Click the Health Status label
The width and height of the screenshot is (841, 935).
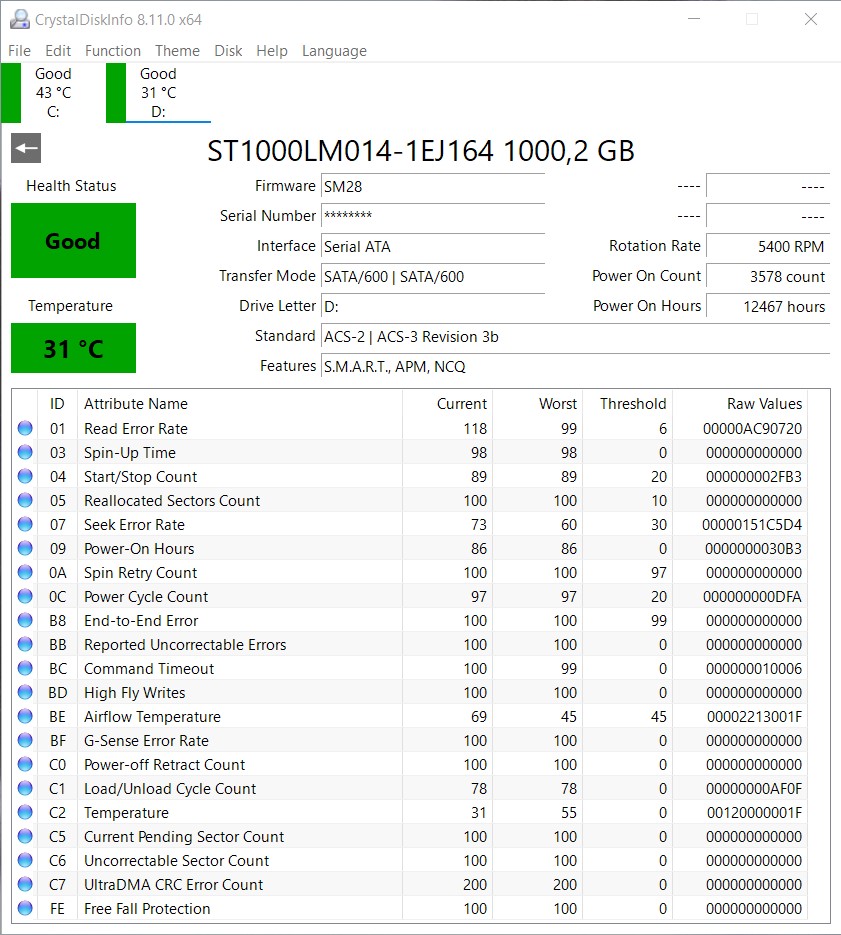(x=71, y=186)
